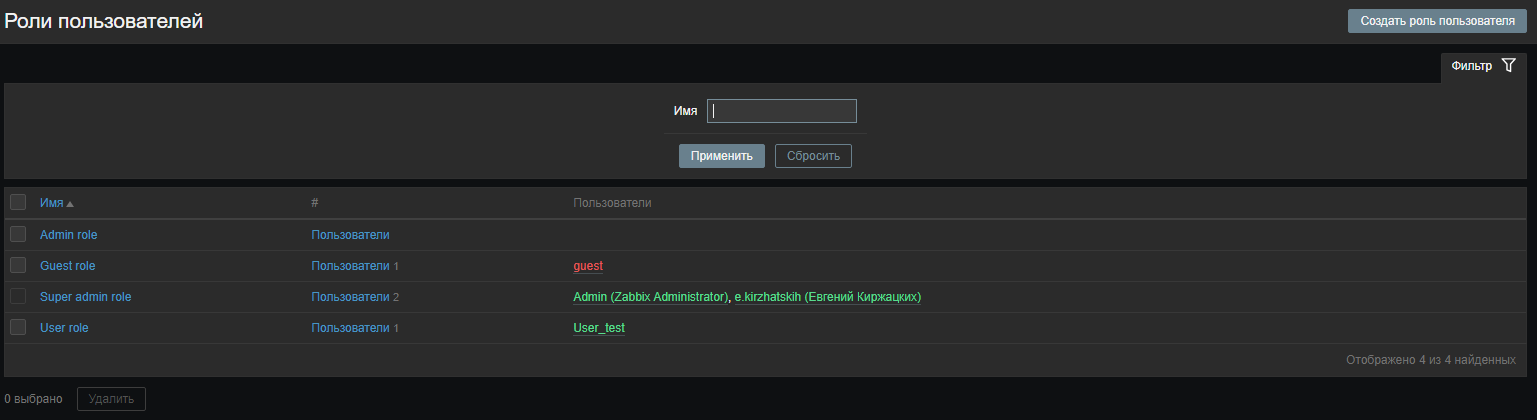View Пользователи list for Super admin role
Screen dimensions: 1537x420
click(x=350, y=297)
